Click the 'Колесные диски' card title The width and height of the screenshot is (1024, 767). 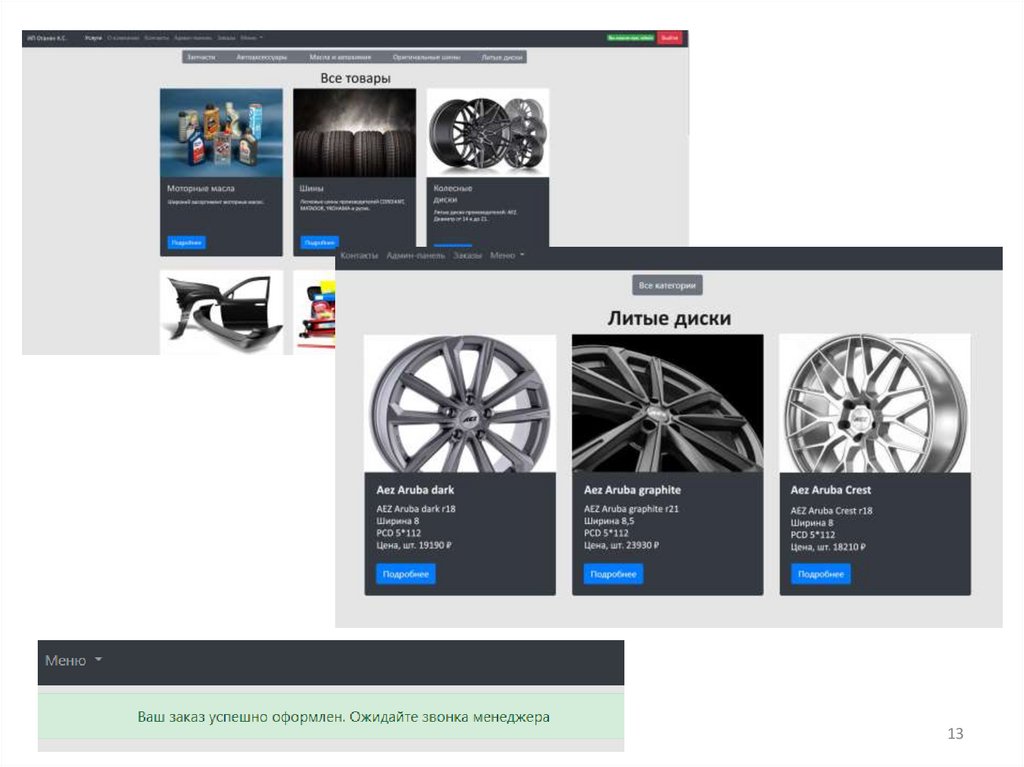click(x=453, y=193)
